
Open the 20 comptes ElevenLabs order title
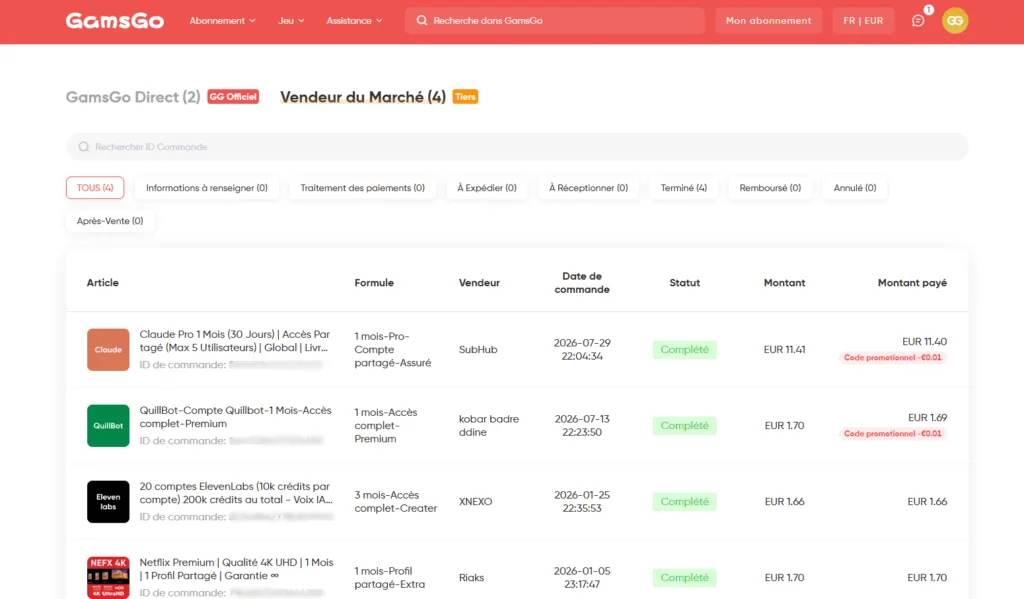pyautogui.click(x=236, y=493)
